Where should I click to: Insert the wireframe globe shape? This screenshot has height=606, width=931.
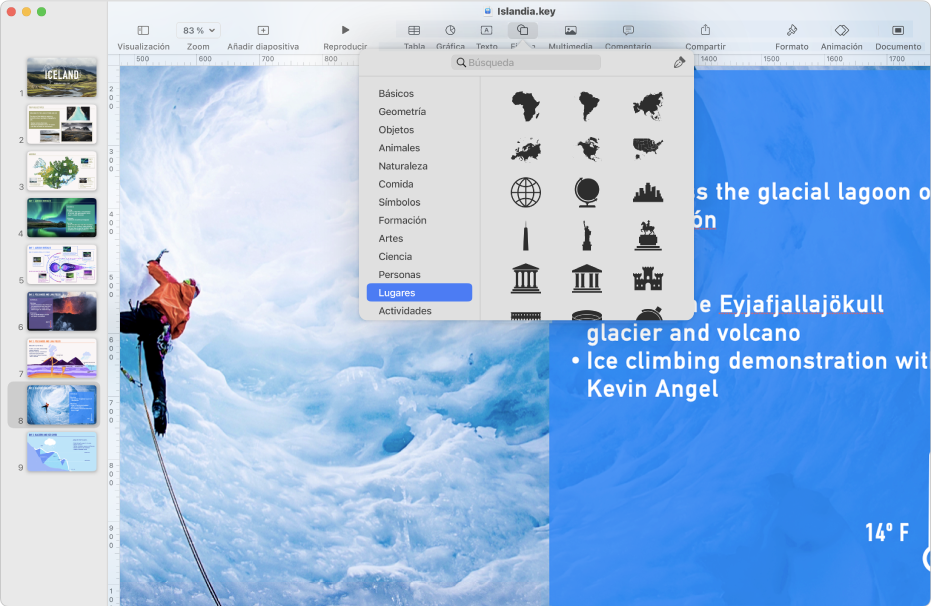(526, 192)
